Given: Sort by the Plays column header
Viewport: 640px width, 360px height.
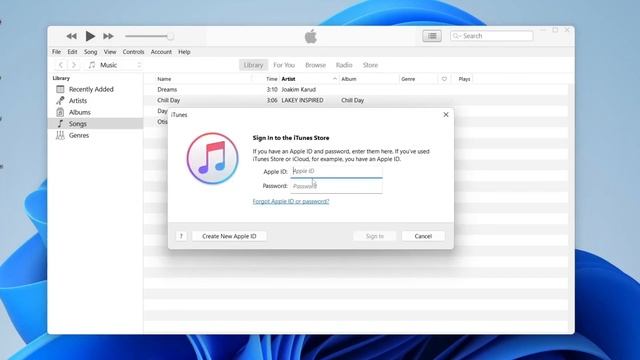Looking at the screenshot, I should [464, 79].
